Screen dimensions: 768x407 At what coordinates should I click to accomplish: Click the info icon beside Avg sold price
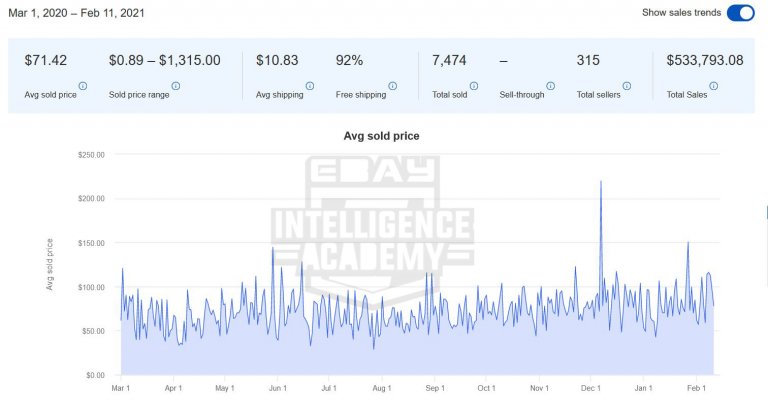point(82,86)
